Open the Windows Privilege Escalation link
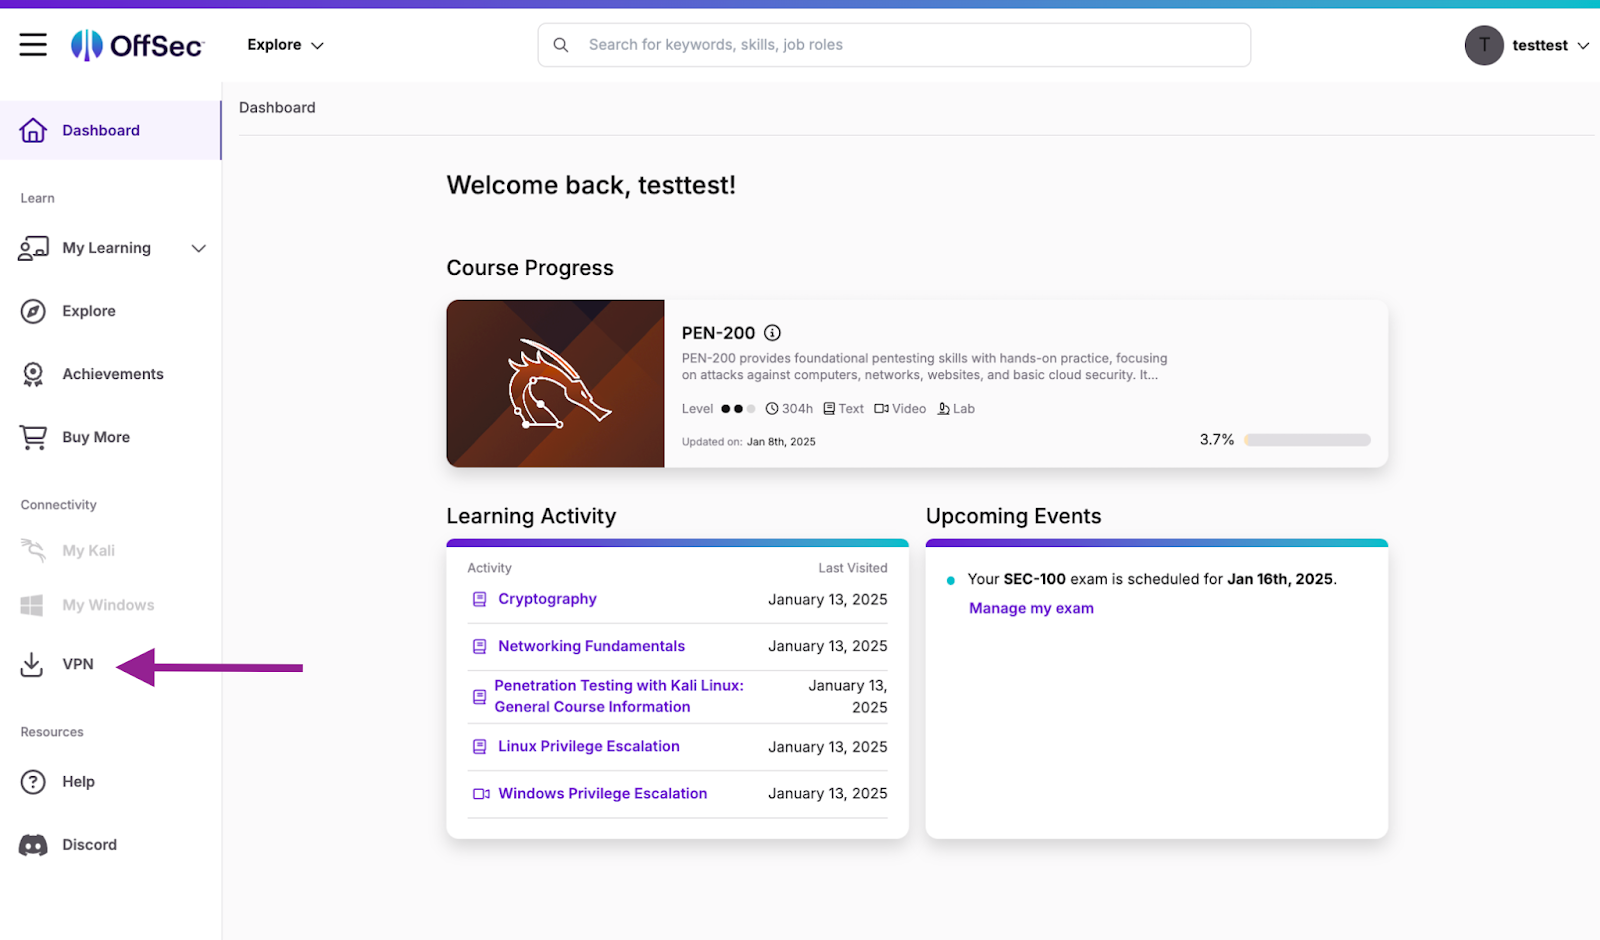 pos(602,794)
